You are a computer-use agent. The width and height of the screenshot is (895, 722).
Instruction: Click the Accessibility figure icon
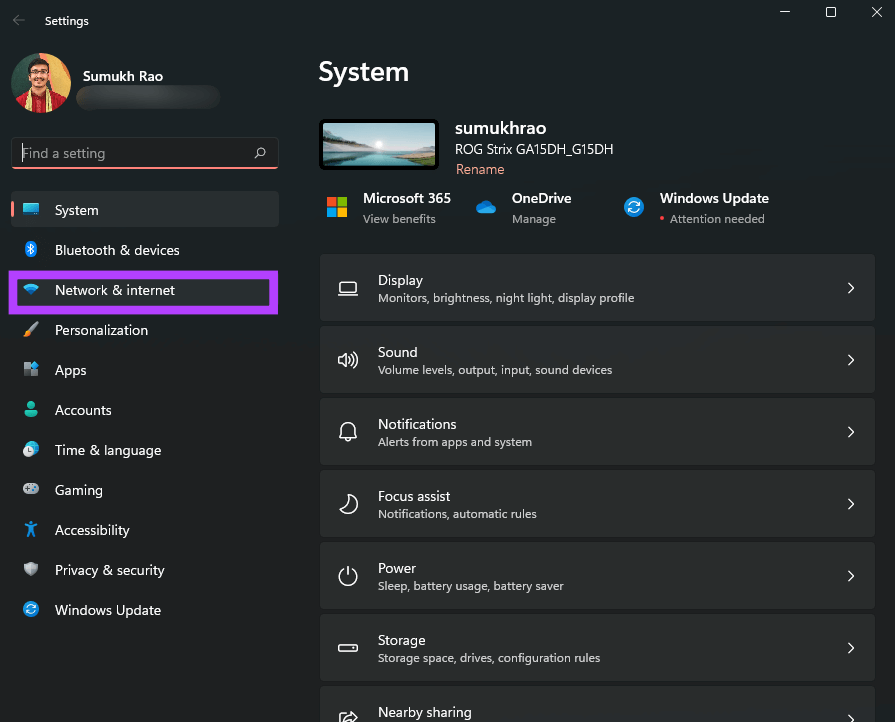31,529
